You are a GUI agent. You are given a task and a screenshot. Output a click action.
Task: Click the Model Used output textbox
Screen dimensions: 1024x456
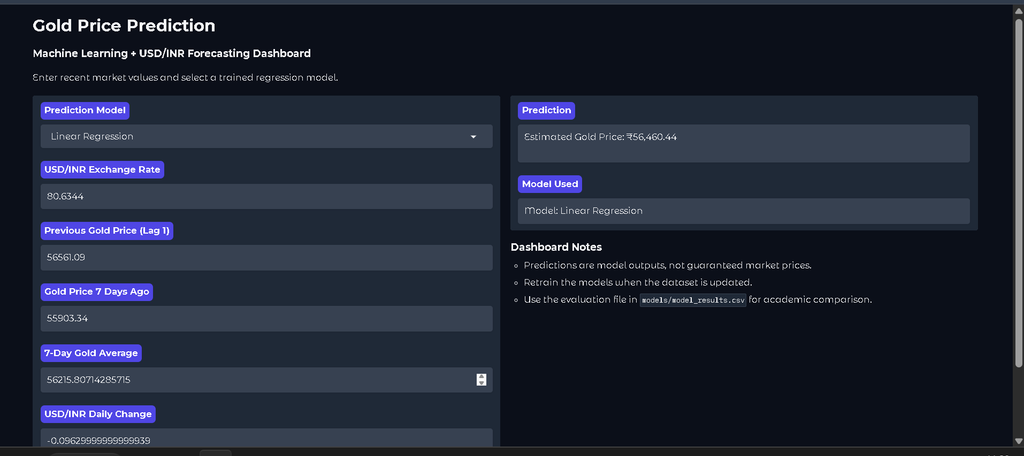(744, 211)
